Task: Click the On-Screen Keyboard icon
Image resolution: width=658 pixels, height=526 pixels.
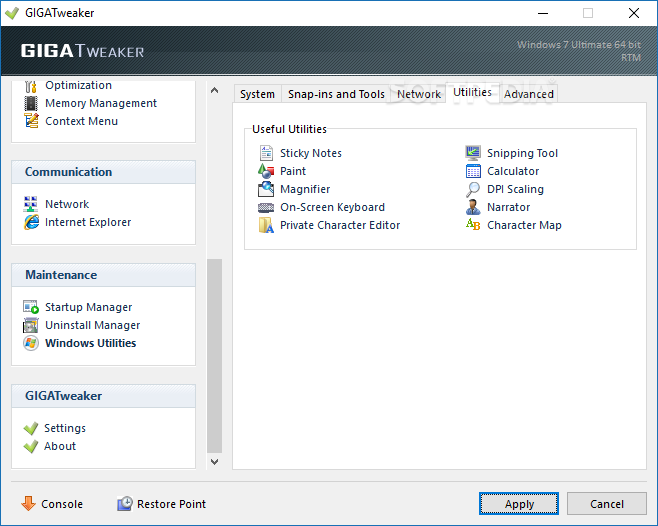Action: [x=266, y=207]
